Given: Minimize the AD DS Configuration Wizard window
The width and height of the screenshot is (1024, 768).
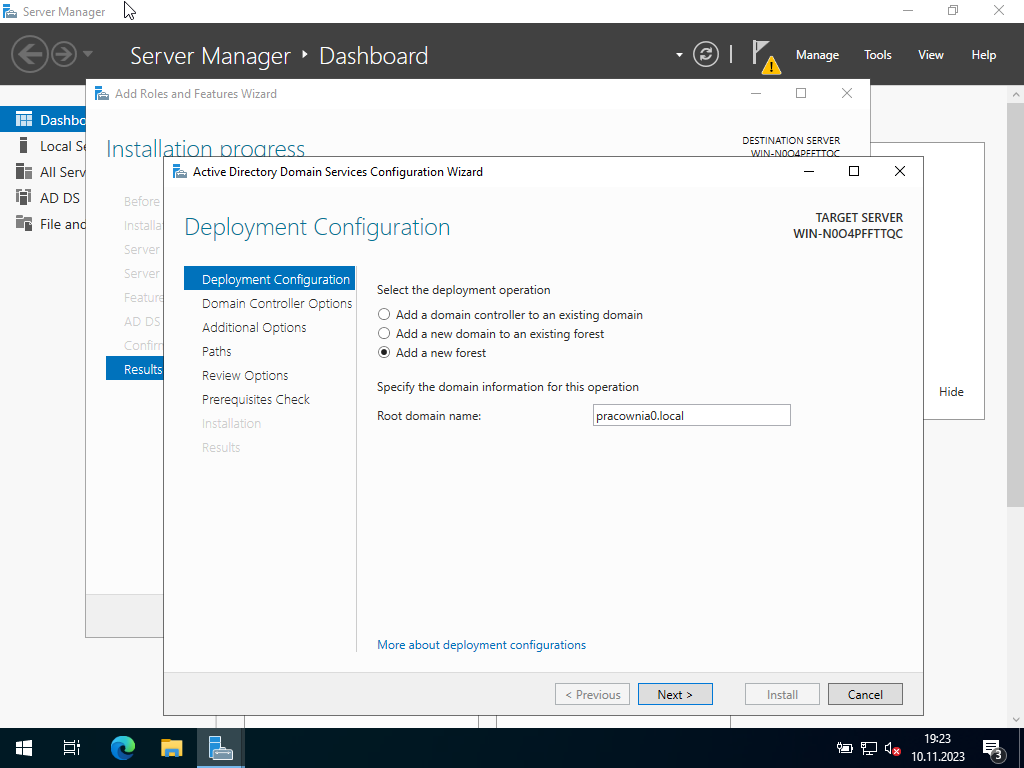Looking at the screenshot, I should pyautogui.click(x=809, y=171).
